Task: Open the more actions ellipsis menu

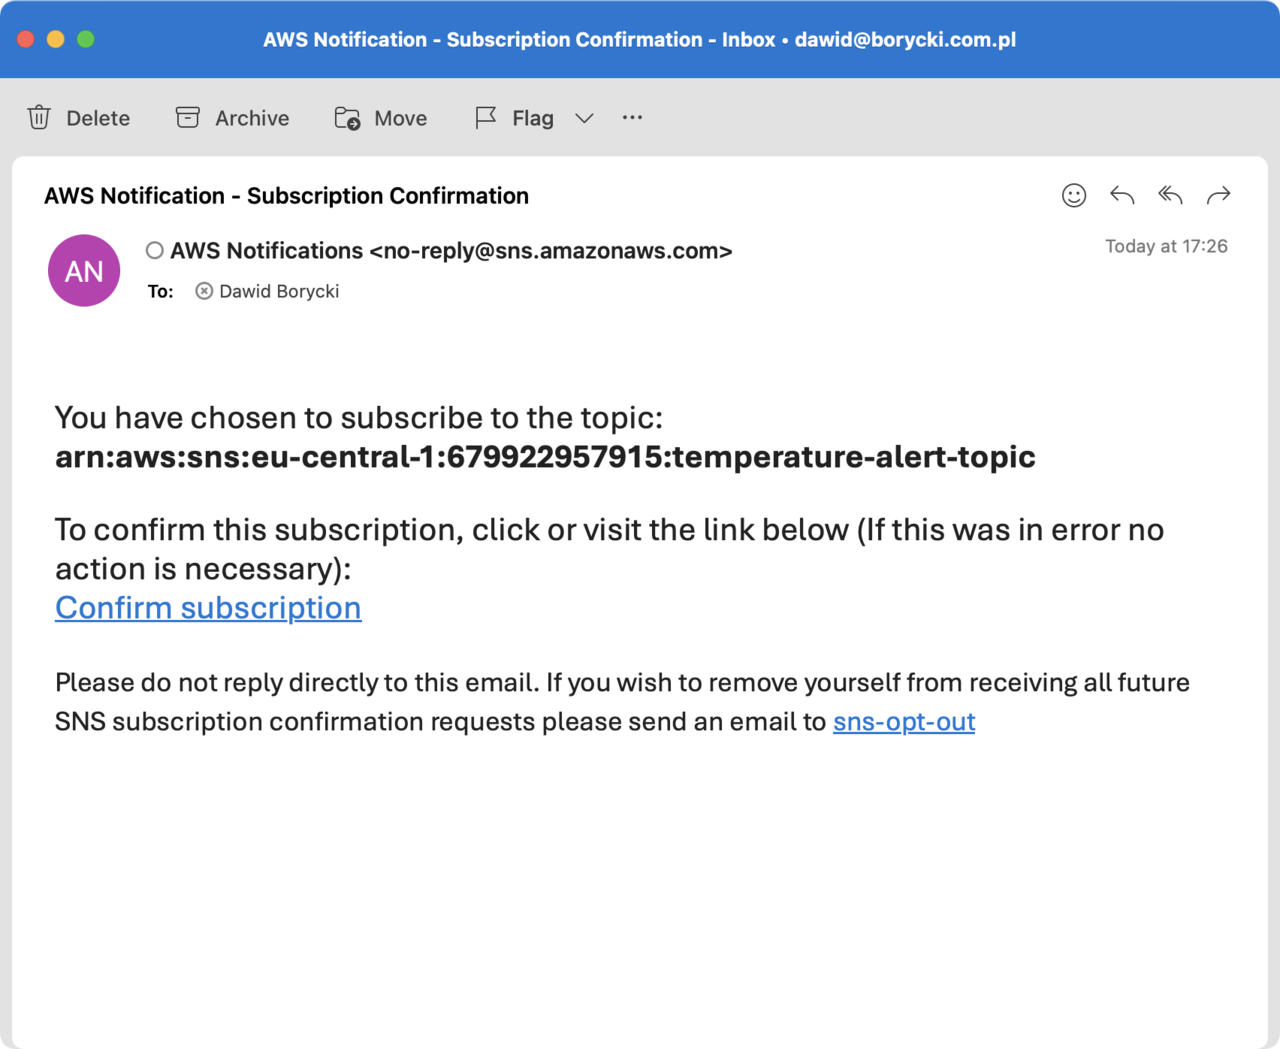Action: [x=632, y=118]
